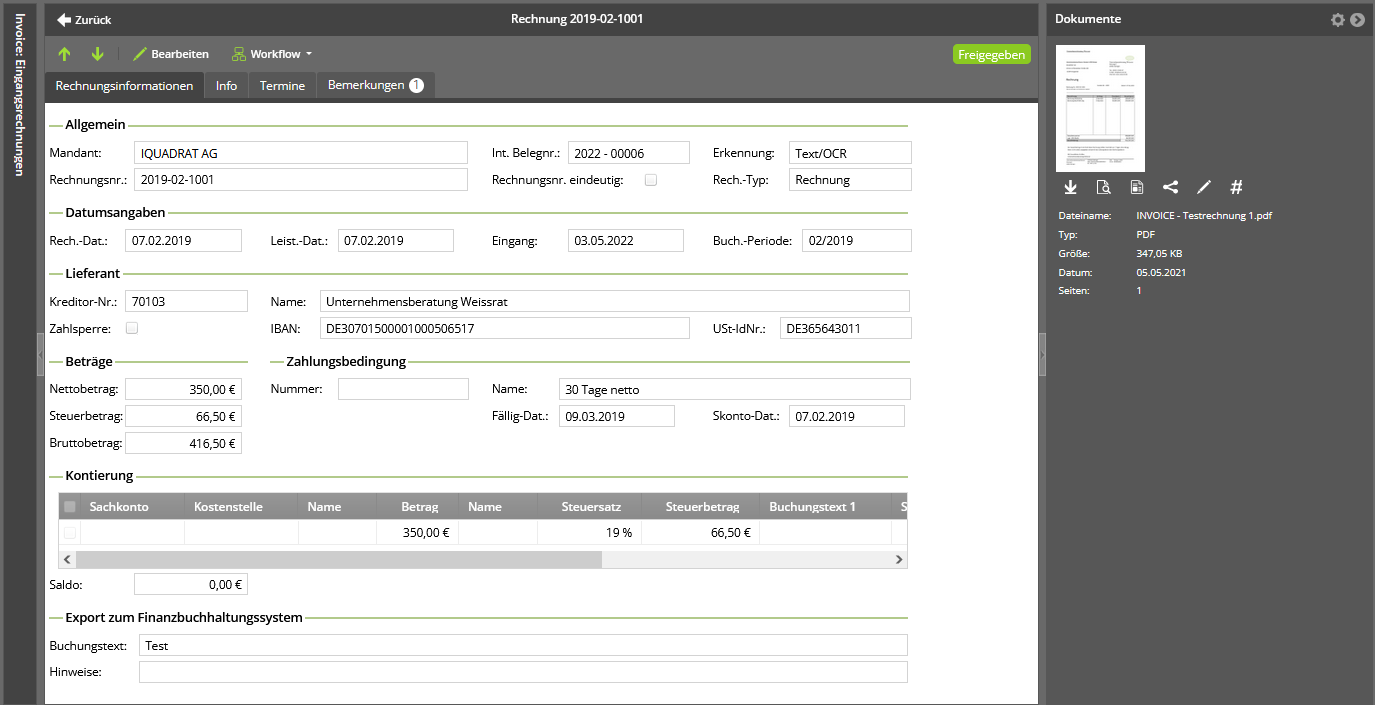Click the Rechnungsnr. field
The image size is (1375, 705).
tap(300, 180)
